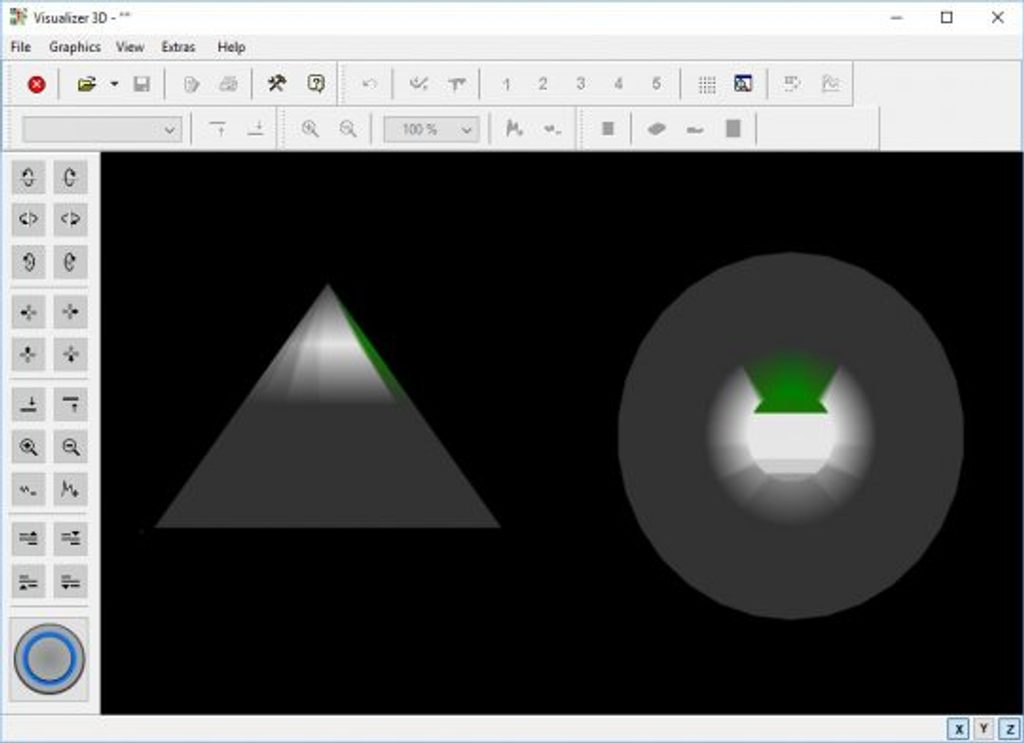The width and height of the screenshot is (1024, 743).
Task: Click the large blue circular rotation control
Action: pos(49,659)
